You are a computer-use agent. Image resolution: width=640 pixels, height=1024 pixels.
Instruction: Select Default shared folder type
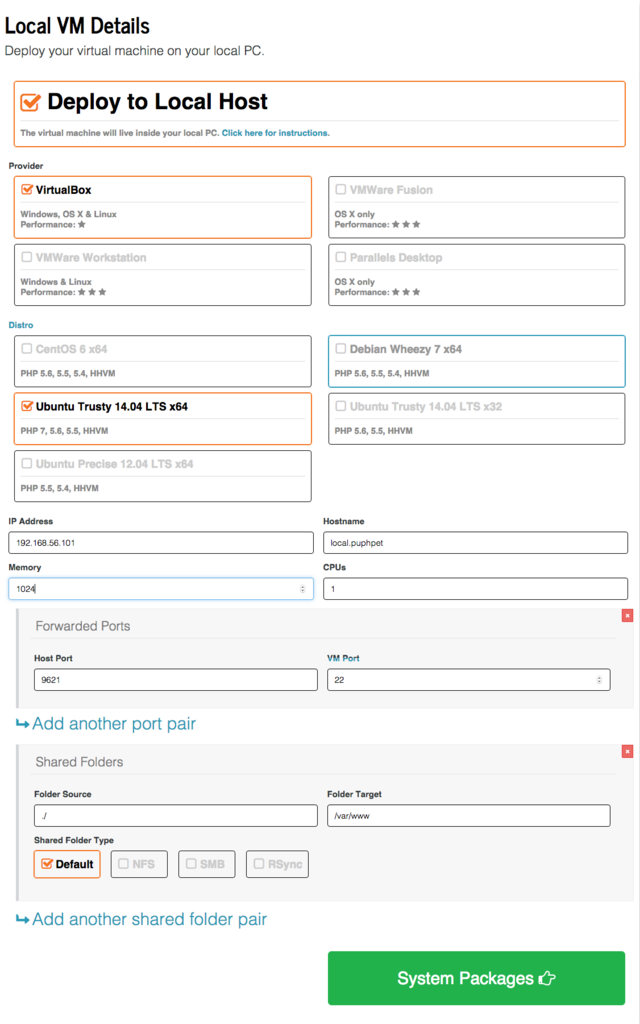point(67,864)
